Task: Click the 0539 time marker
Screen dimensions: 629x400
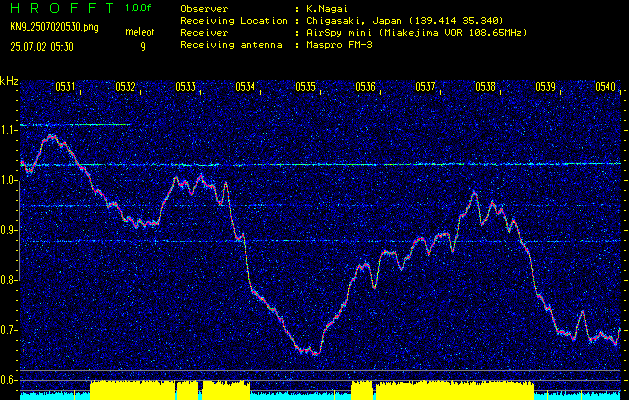Action: [x=545, y=86]
